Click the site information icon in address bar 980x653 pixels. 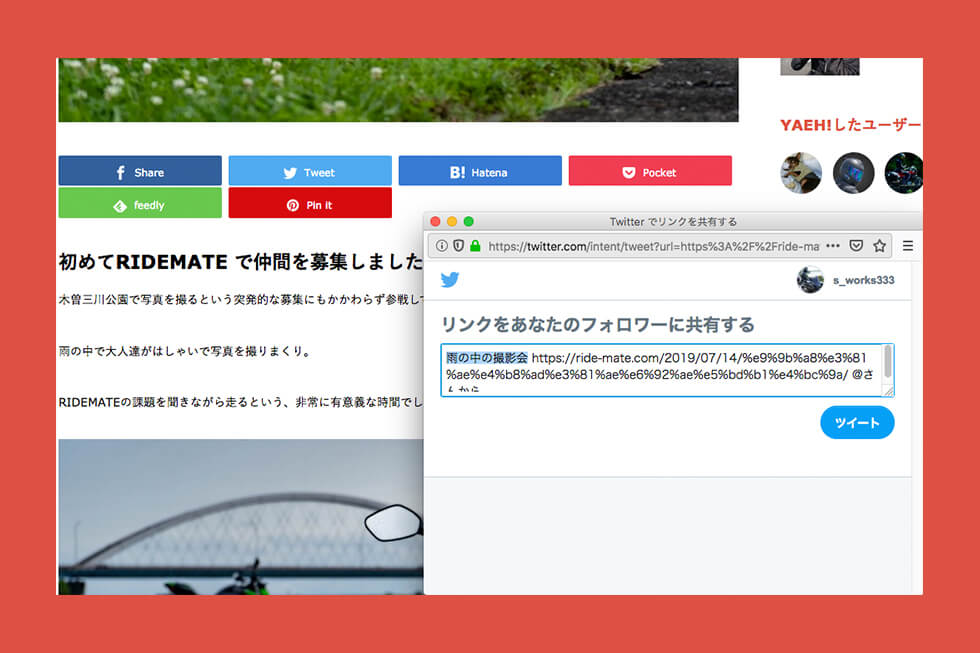point(441,246)
